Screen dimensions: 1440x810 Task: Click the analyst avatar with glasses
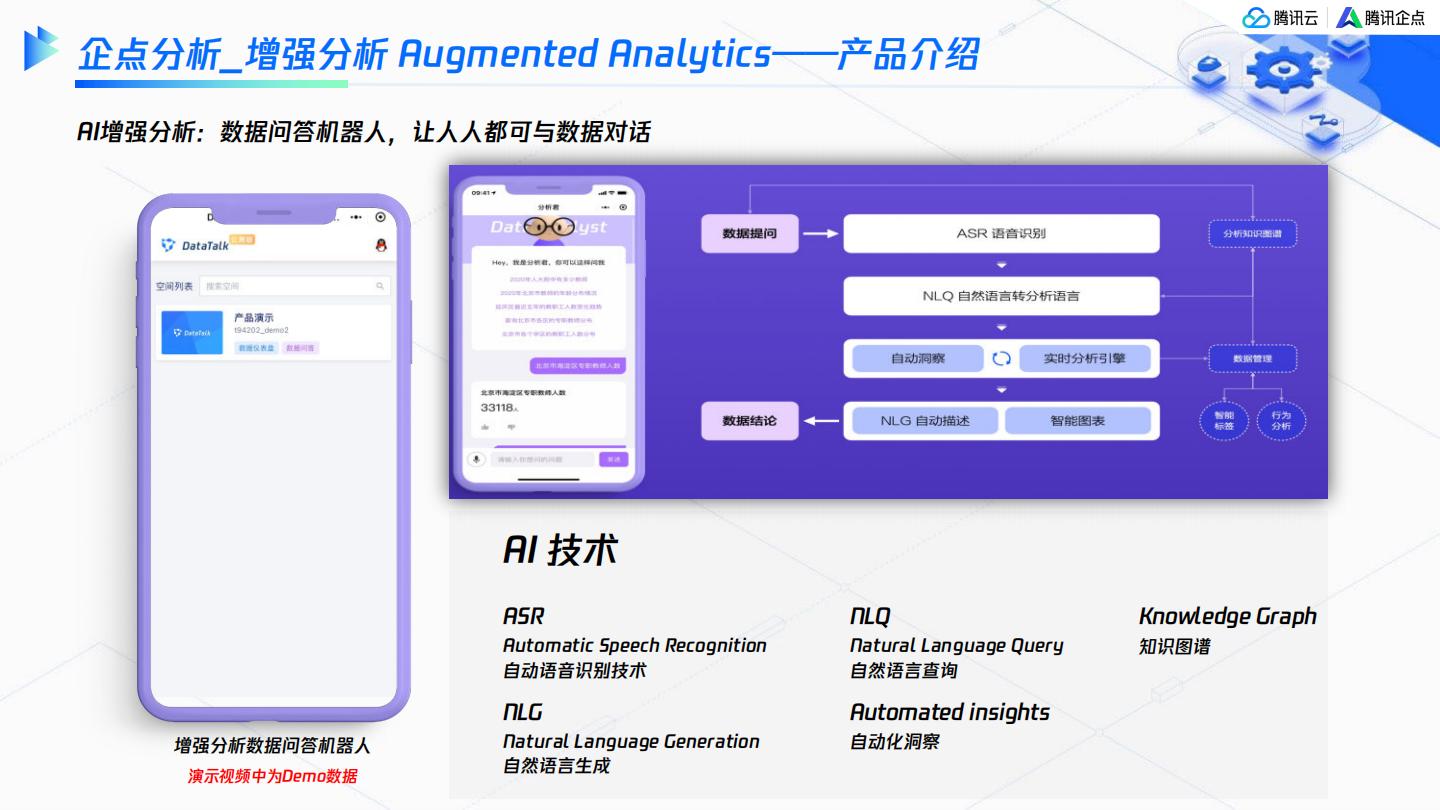click(547, 228)
